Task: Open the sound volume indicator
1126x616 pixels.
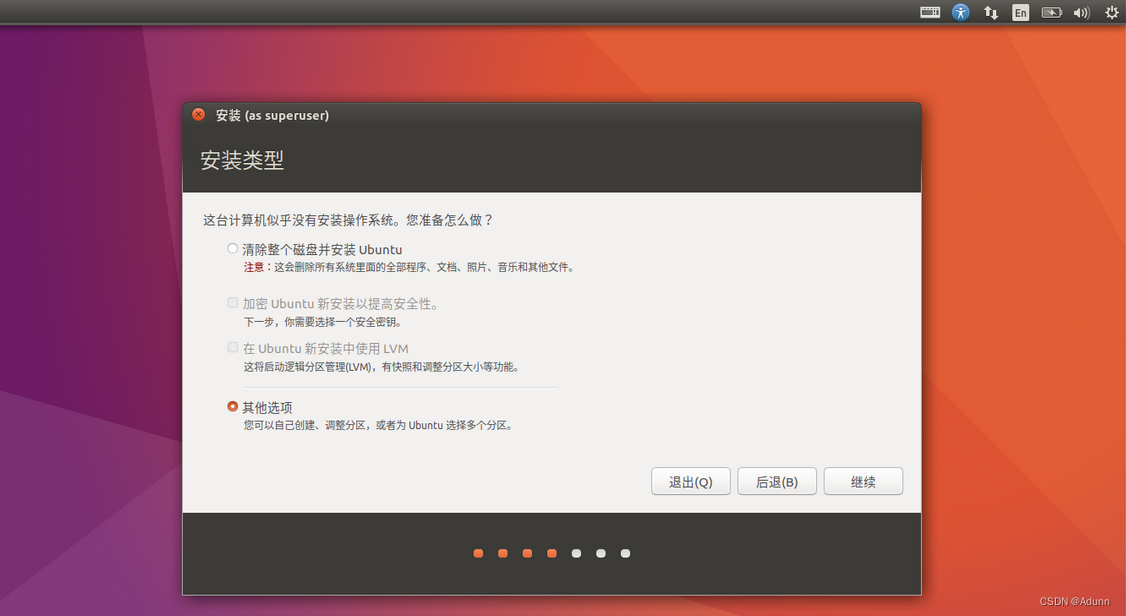Action: tap(1081, 12)
